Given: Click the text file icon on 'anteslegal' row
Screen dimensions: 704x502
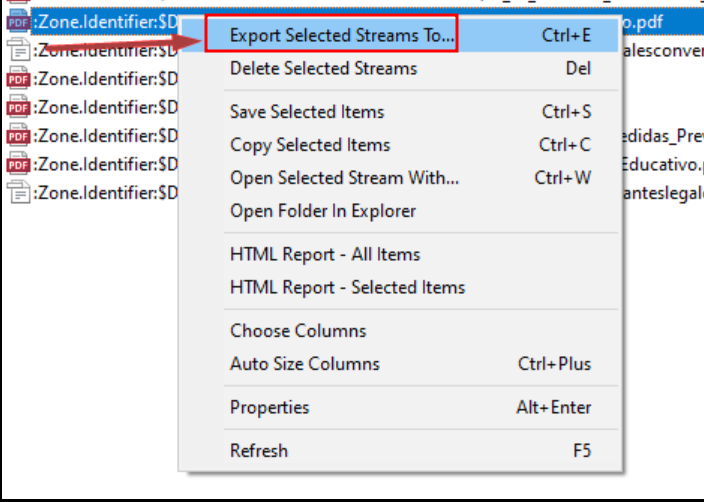Looking at the screenshot, I should click(x=17, y=192).
